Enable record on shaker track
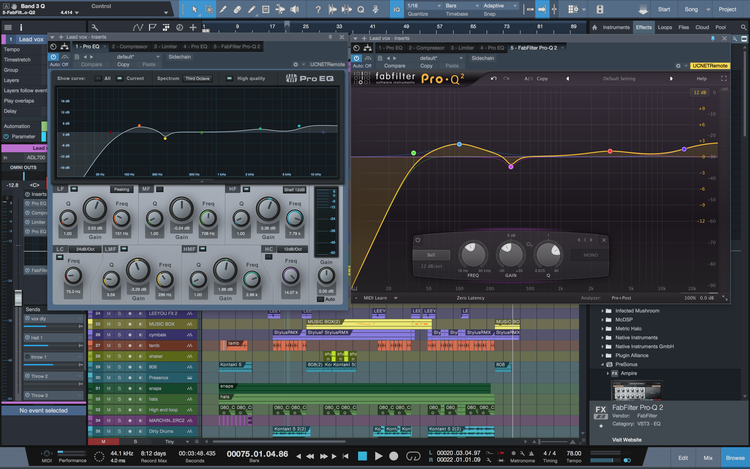 tap(130, 356)
